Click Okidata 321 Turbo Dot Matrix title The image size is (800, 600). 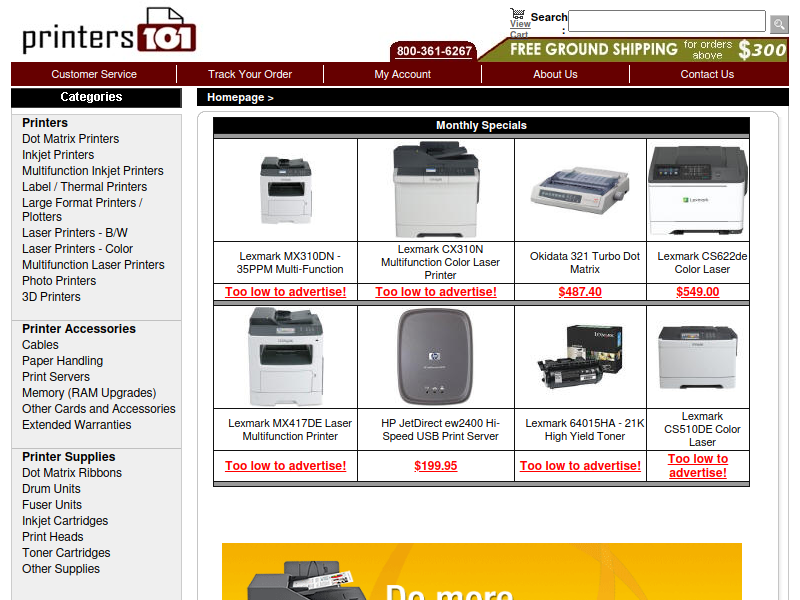pos(585,263)
